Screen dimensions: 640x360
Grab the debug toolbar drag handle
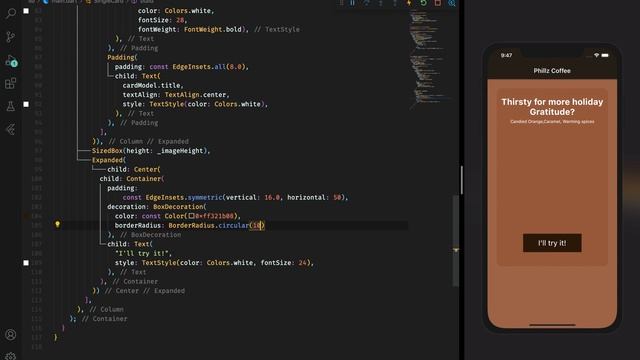(x=342, y=3)
